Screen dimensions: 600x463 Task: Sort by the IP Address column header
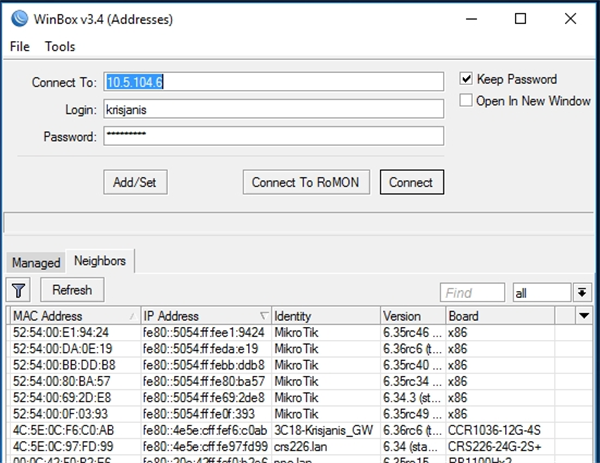[x=204, y=316]
